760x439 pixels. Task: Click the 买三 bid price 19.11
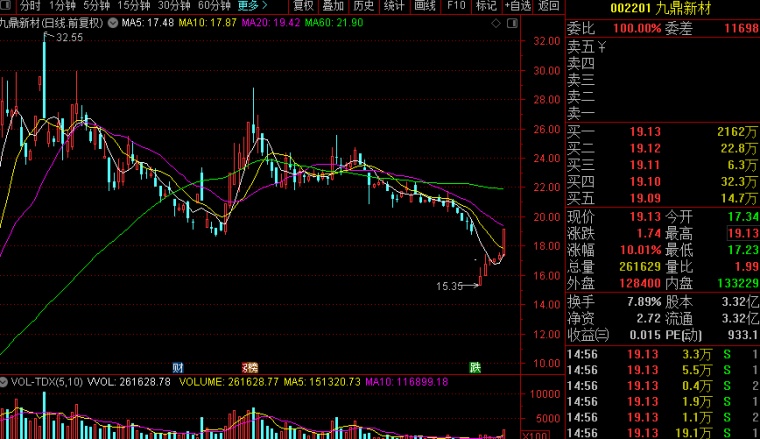click(645, 165)
